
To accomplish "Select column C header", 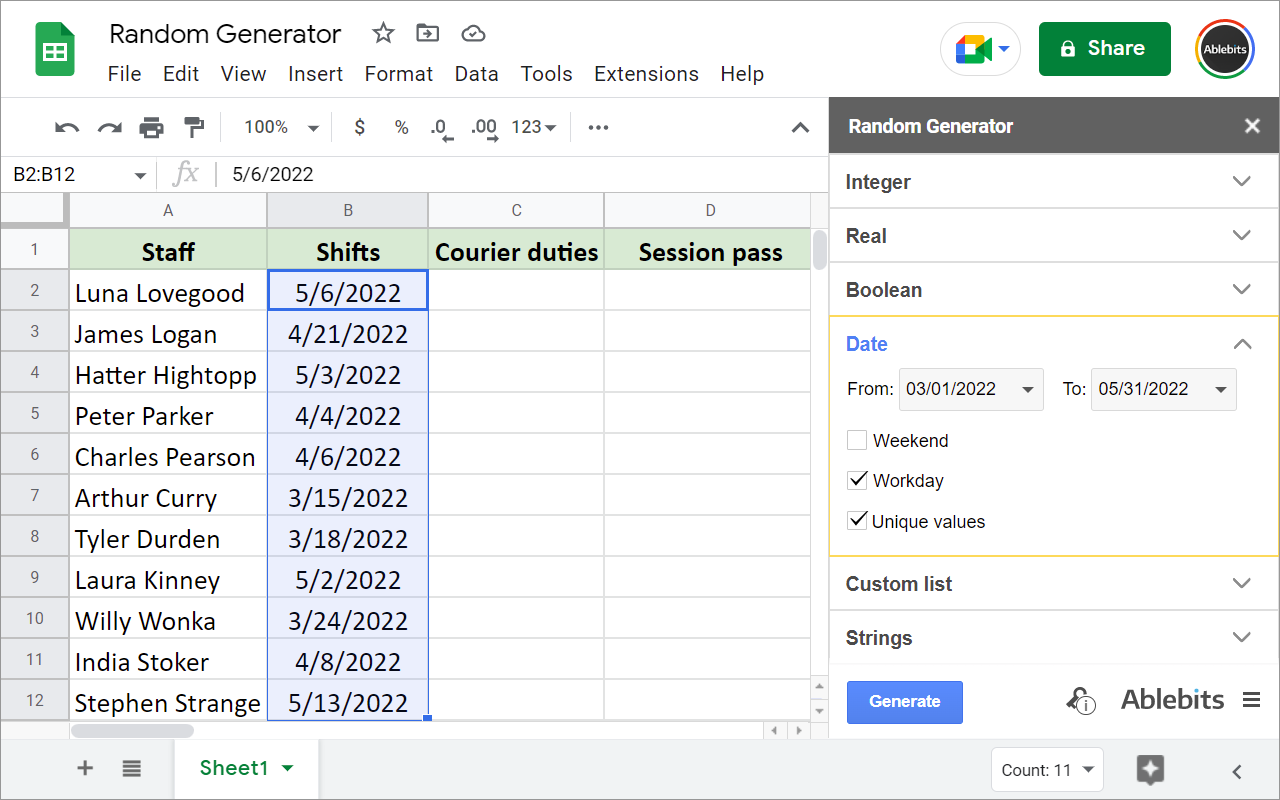I will pyautogui.click(x=516, y=210).
